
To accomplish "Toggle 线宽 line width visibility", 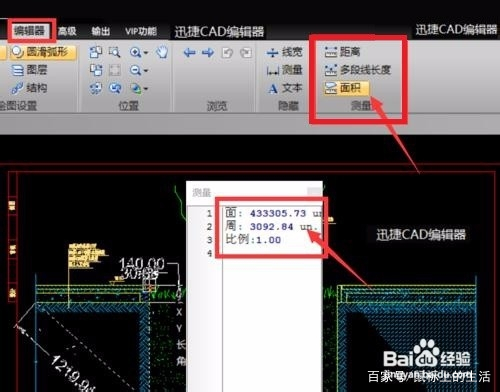I will (x=284, y=52).
